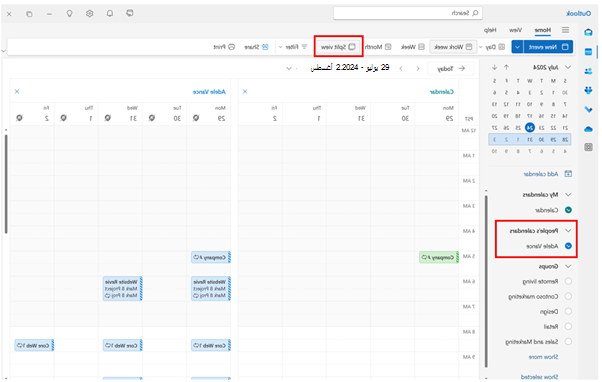
Task: Open Adele's Monday Website Review event
Action: click(211, 288)
